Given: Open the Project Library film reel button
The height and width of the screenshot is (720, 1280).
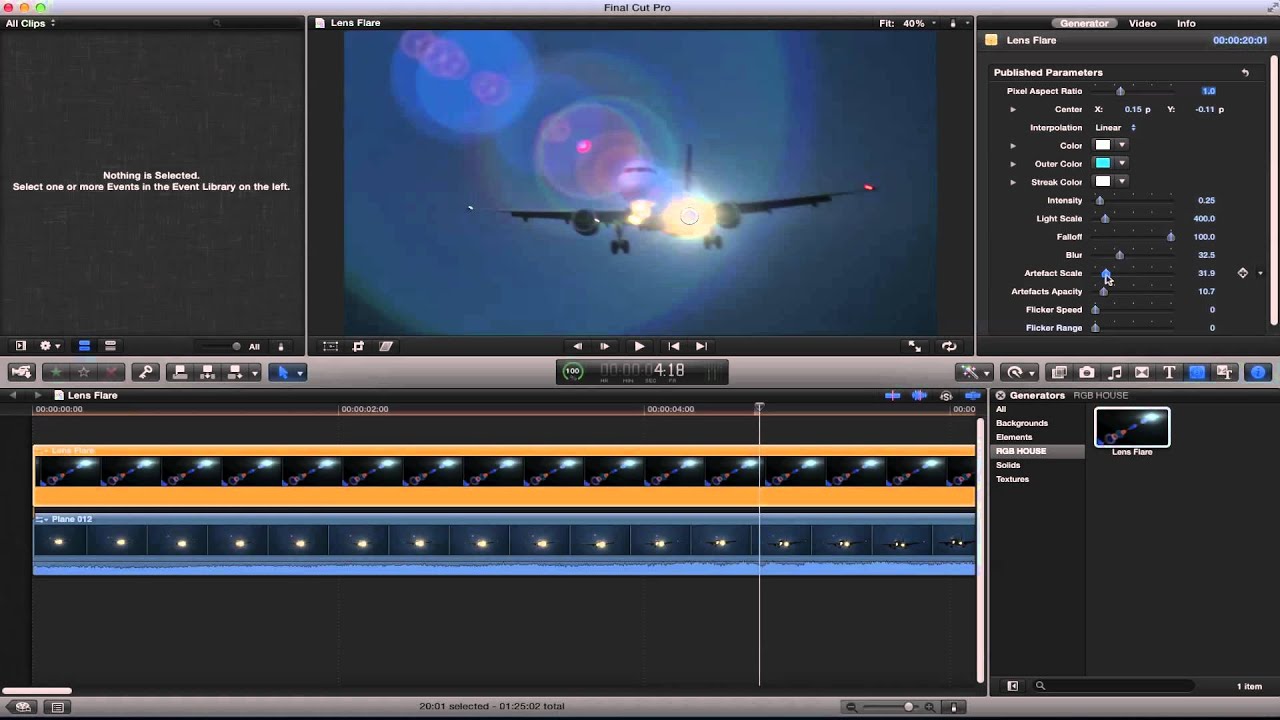Looking at the screenshot, I should click(x=23, y=707).
